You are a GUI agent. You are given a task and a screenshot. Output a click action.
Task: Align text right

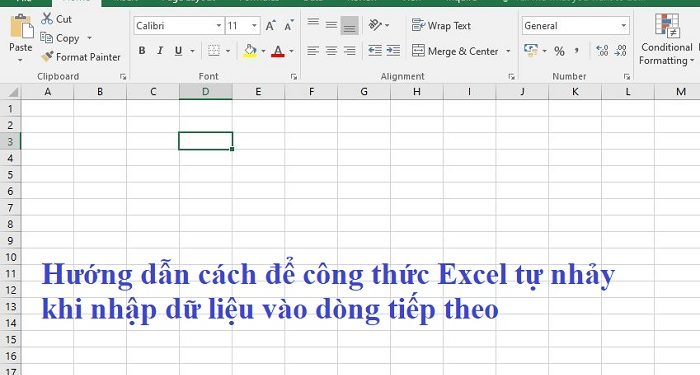[350, 51]
